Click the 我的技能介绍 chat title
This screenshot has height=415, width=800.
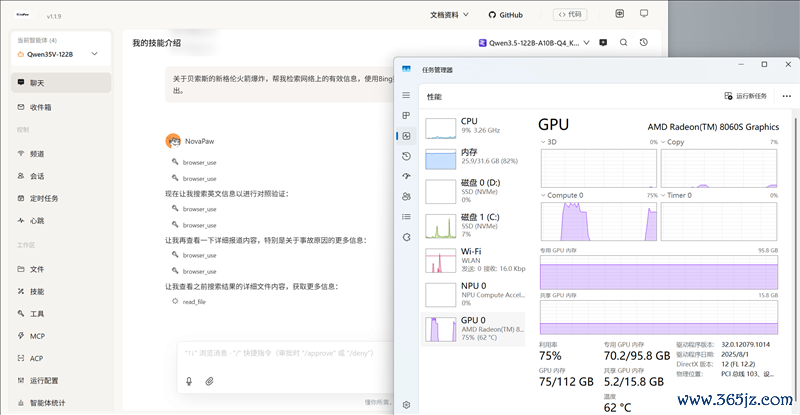[x=157, y=43]
